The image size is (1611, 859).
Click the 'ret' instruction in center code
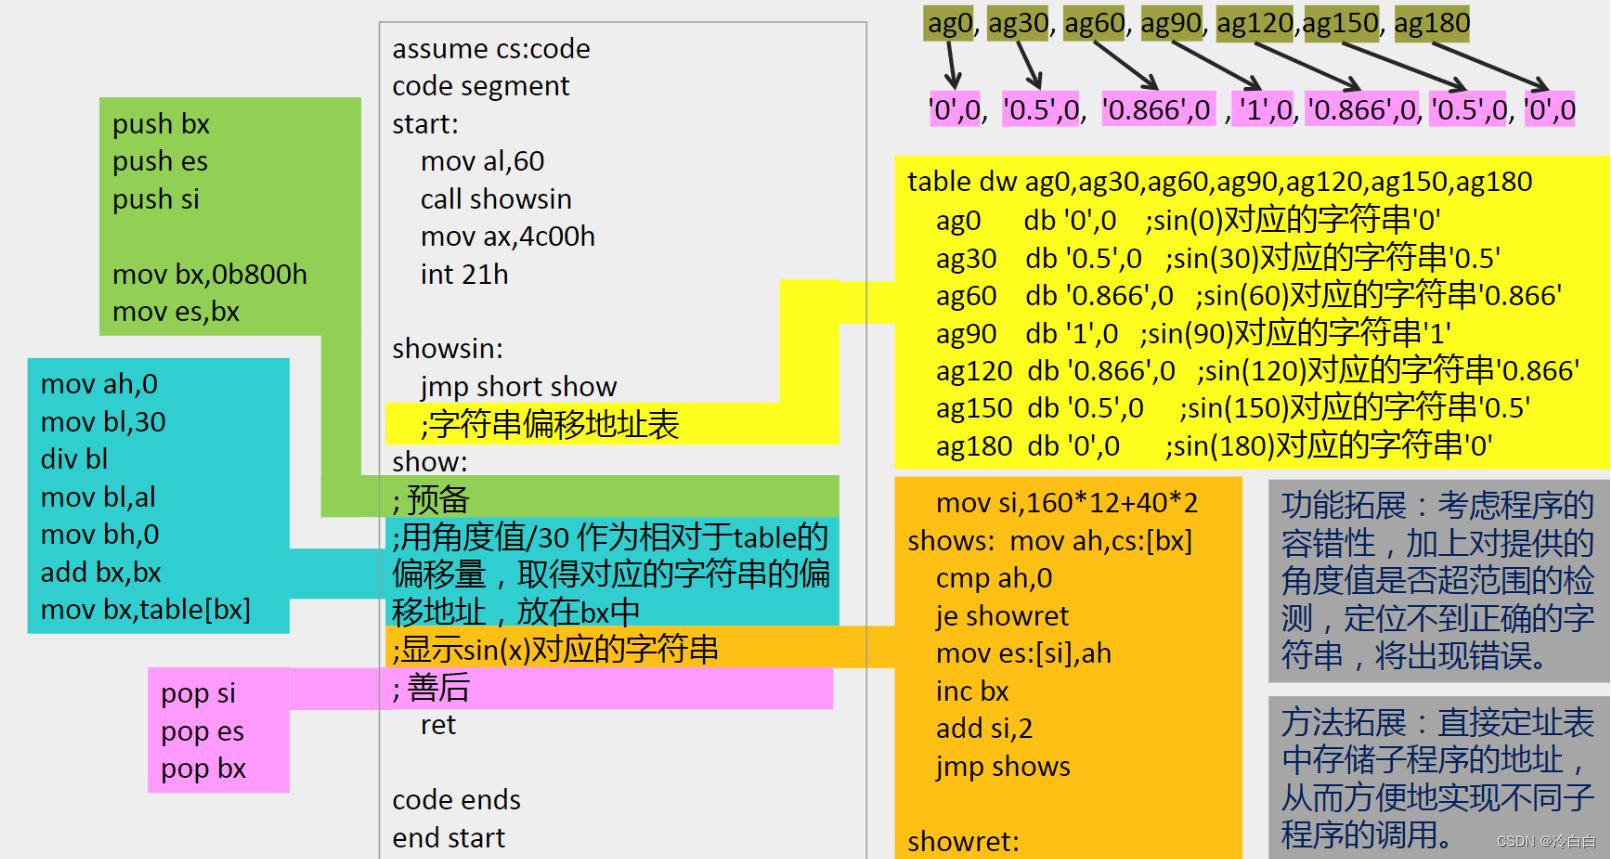point(437,725)
